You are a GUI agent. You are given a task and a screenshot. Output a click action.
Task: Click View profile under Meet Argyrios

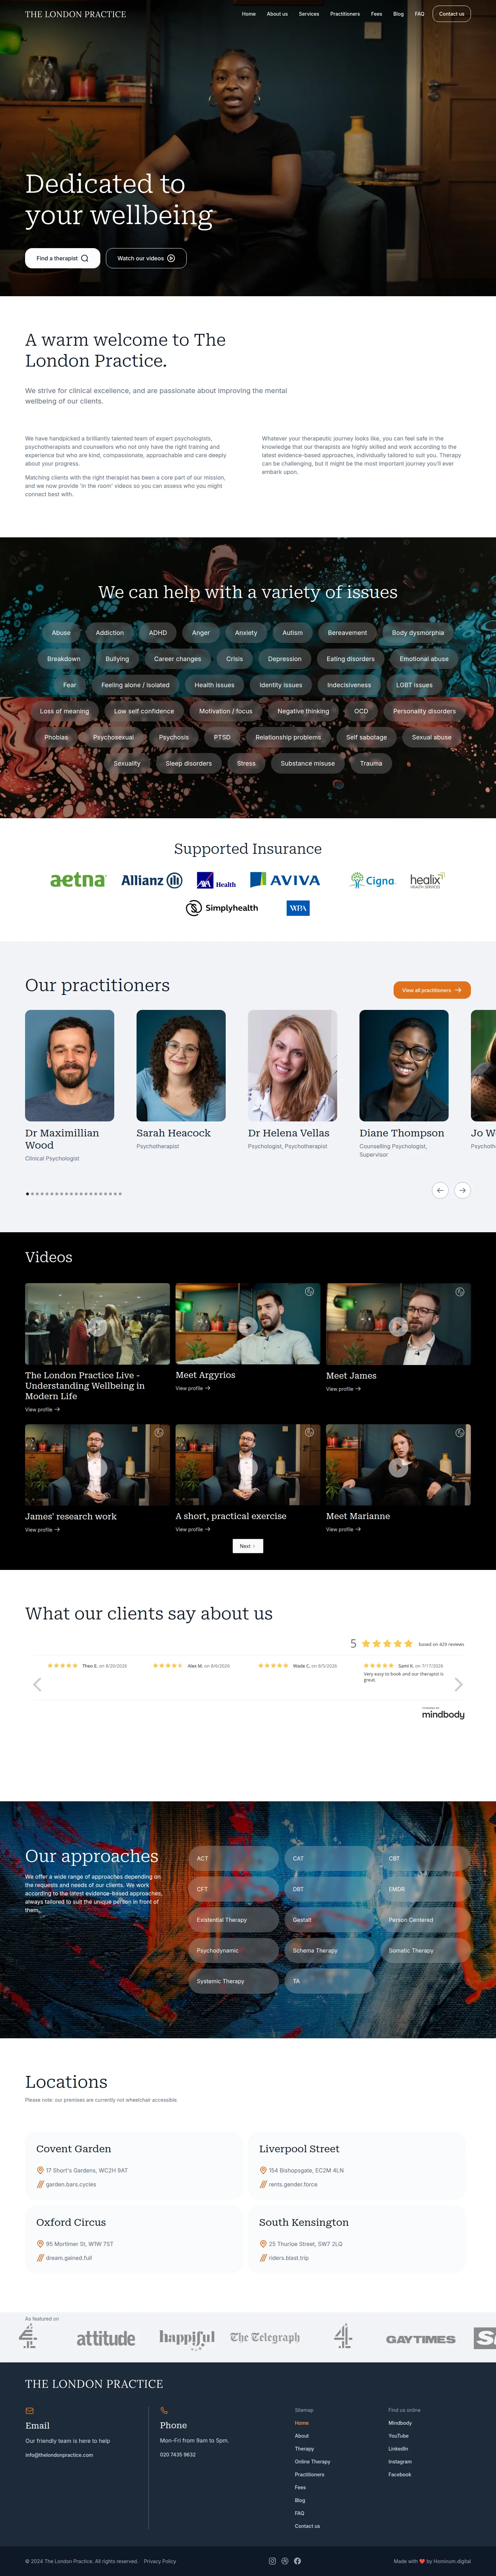pyautogui.click(x=193, y=1388)
